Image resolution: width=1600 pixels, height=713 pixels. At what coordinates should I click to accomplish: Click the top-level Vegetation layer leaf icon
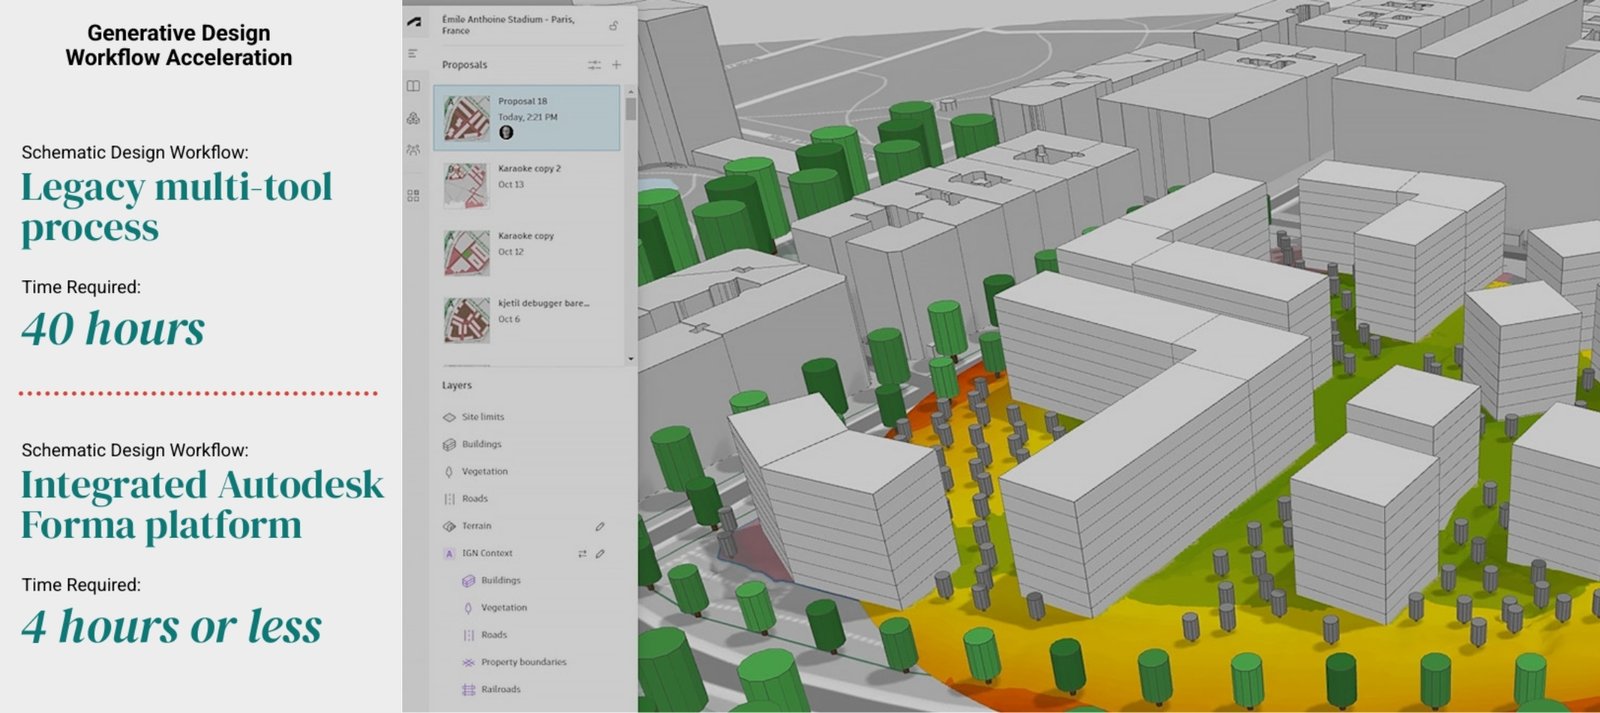(x=449, y=471)
